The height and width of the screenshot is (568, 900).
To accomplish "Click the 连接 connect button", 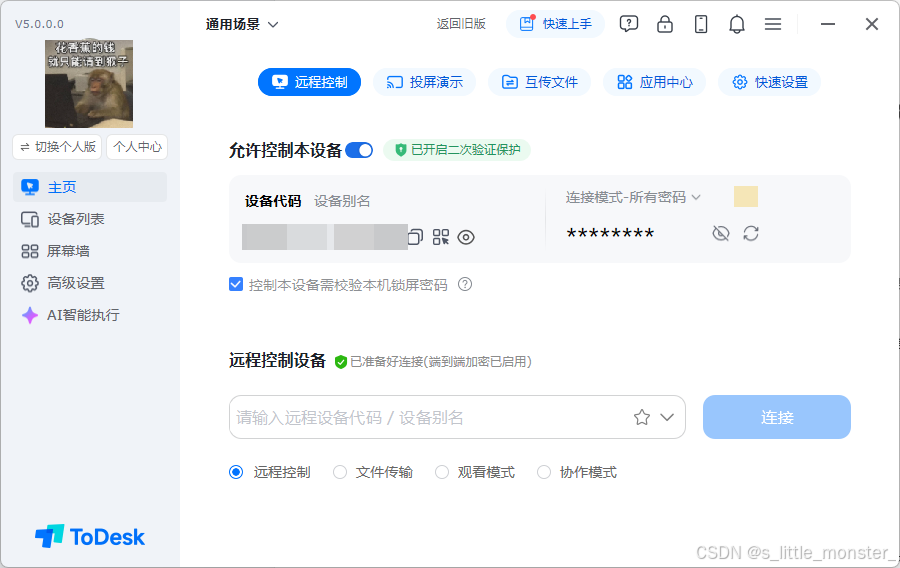I will [777, 417].
